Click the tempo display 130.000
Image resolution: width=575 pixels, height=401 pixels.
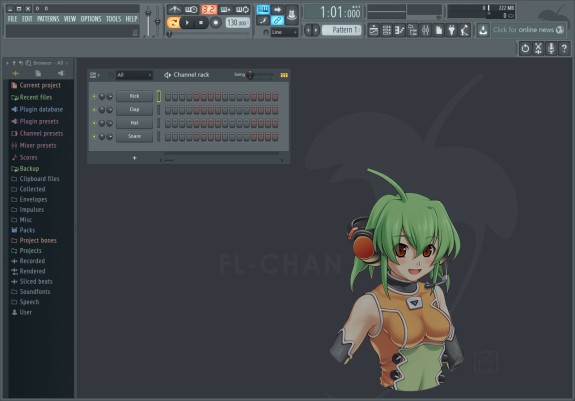237,23
